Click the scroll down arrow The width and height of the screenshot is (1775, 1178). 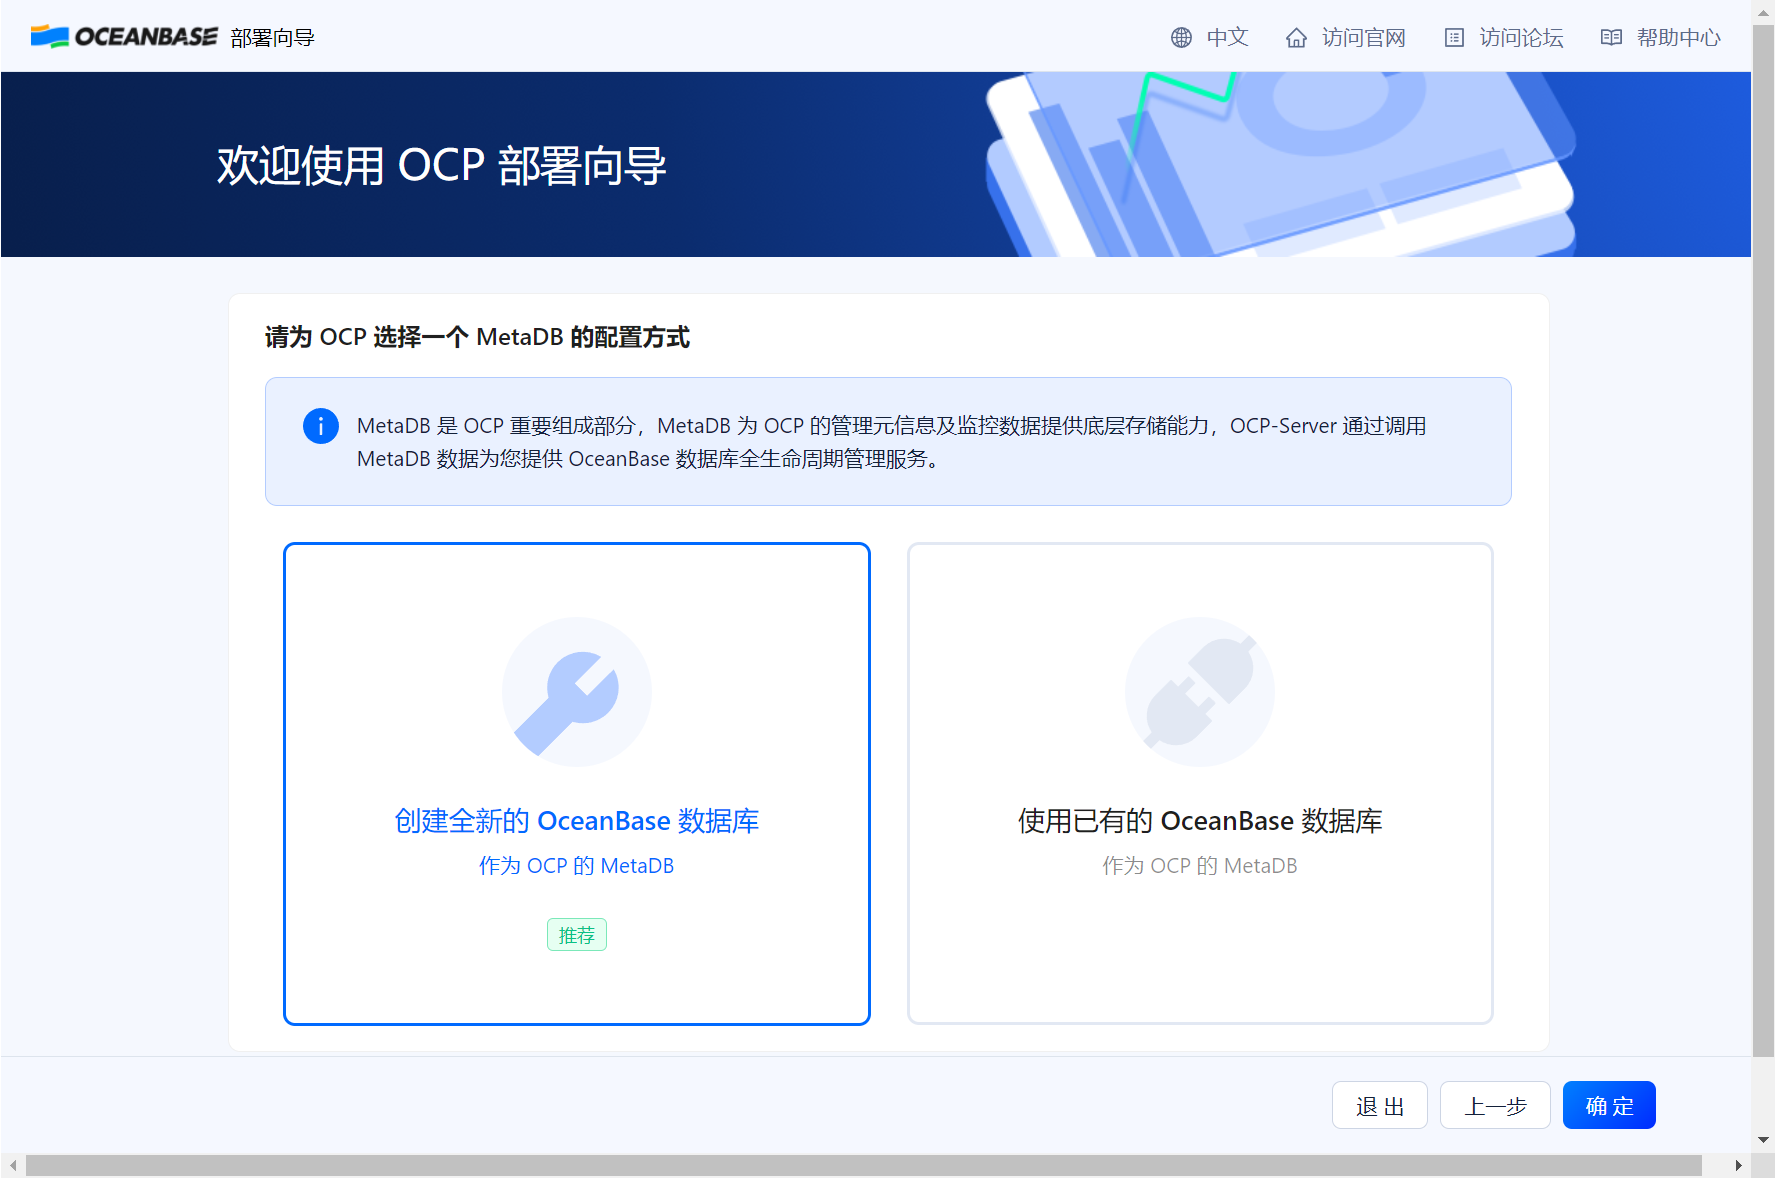[1763, 1139]
